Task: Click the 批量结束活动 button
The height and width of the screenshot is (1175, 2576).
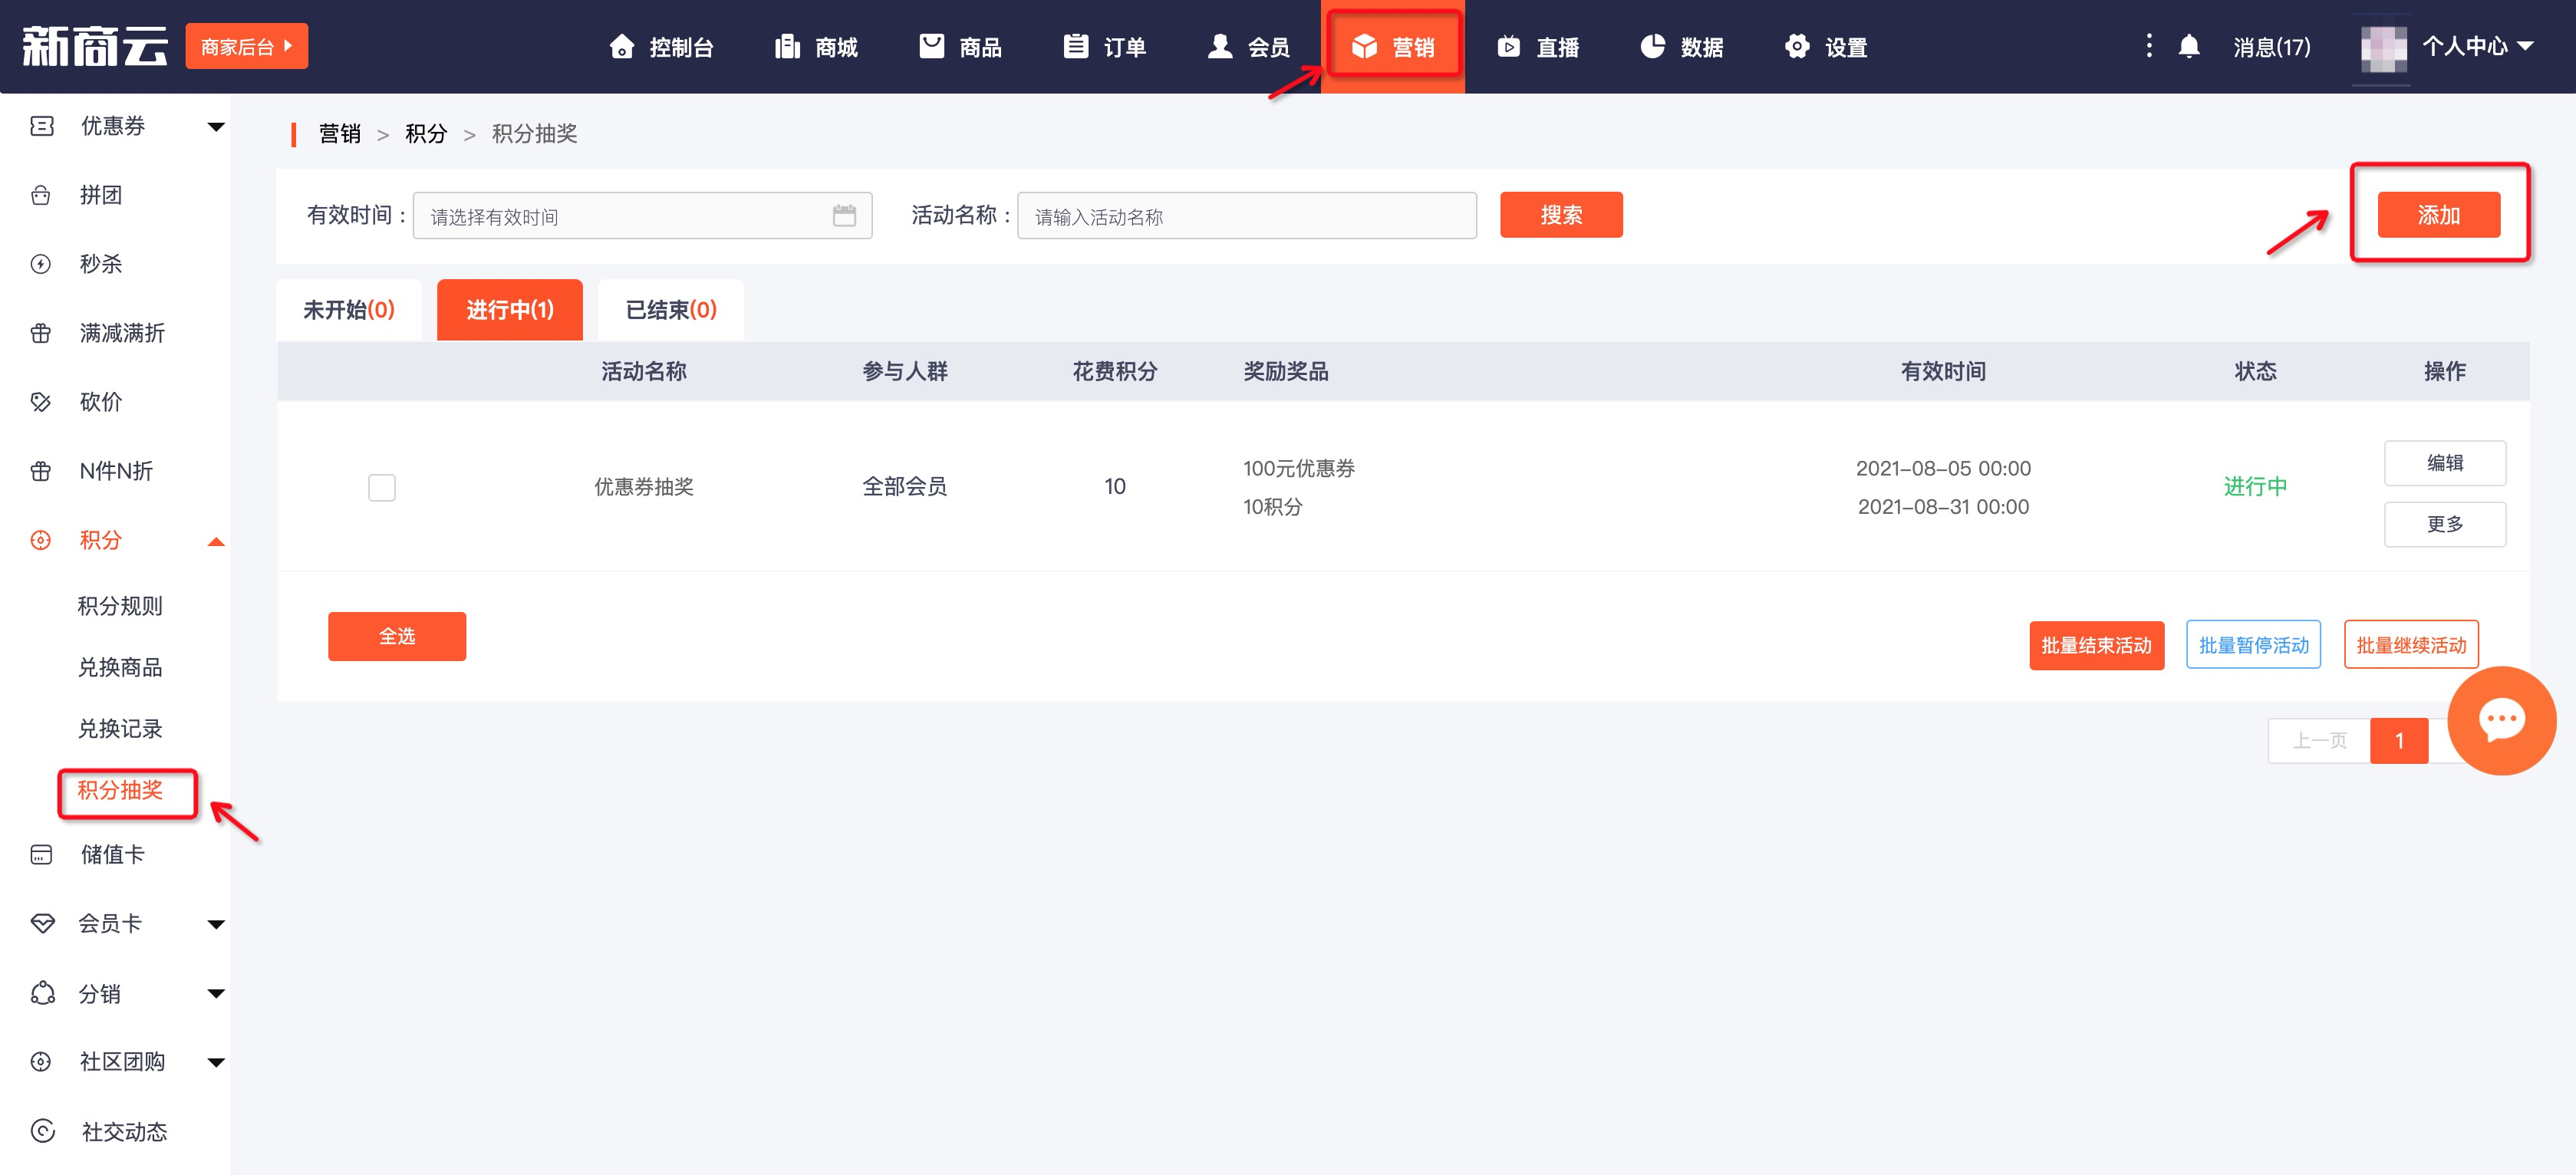Action: point(2096,645)
